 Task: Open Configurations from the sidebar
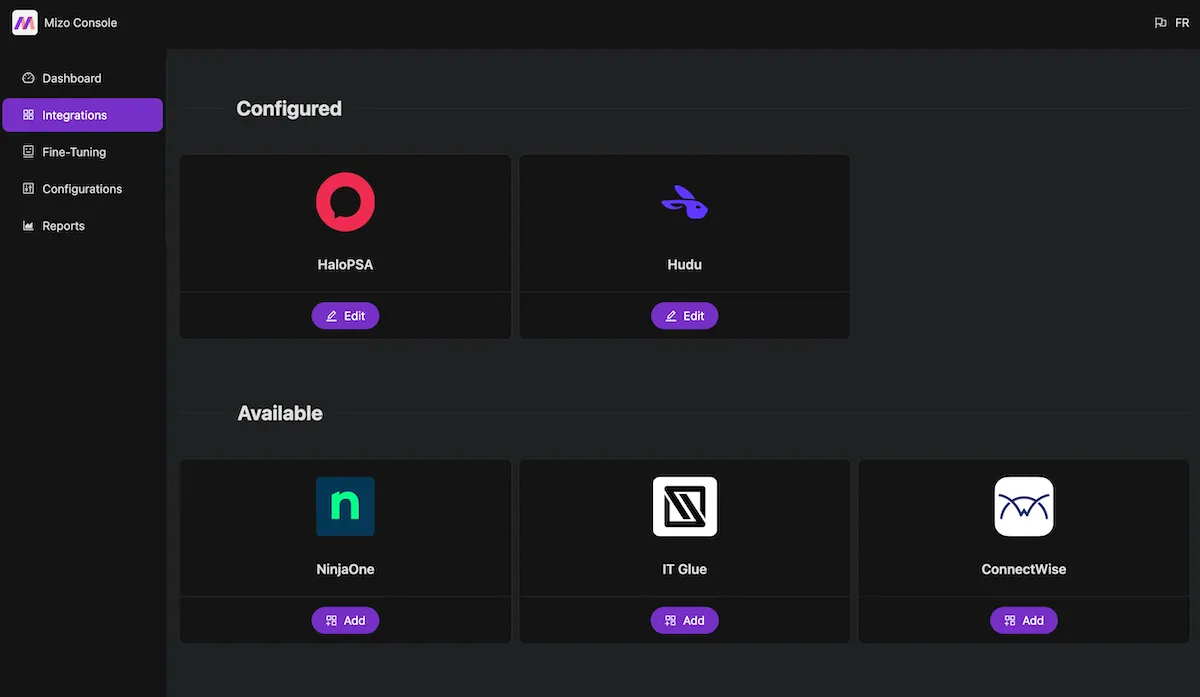coord(81,189)
